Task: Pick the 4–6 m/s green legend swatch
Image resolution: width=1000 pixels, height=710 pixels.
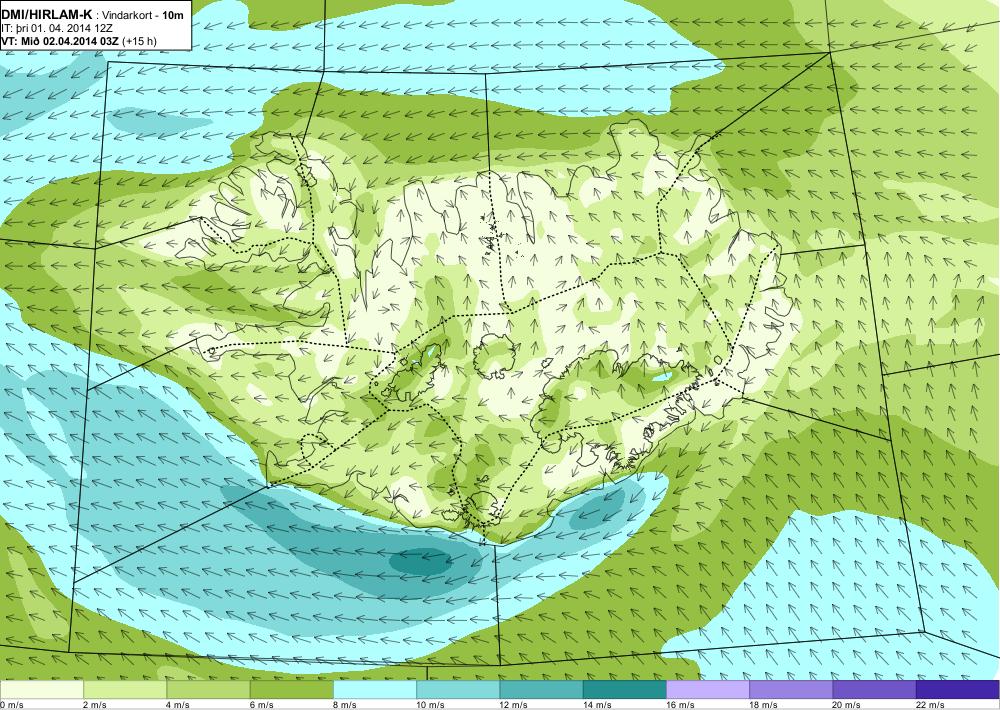Action: point(208,690)
